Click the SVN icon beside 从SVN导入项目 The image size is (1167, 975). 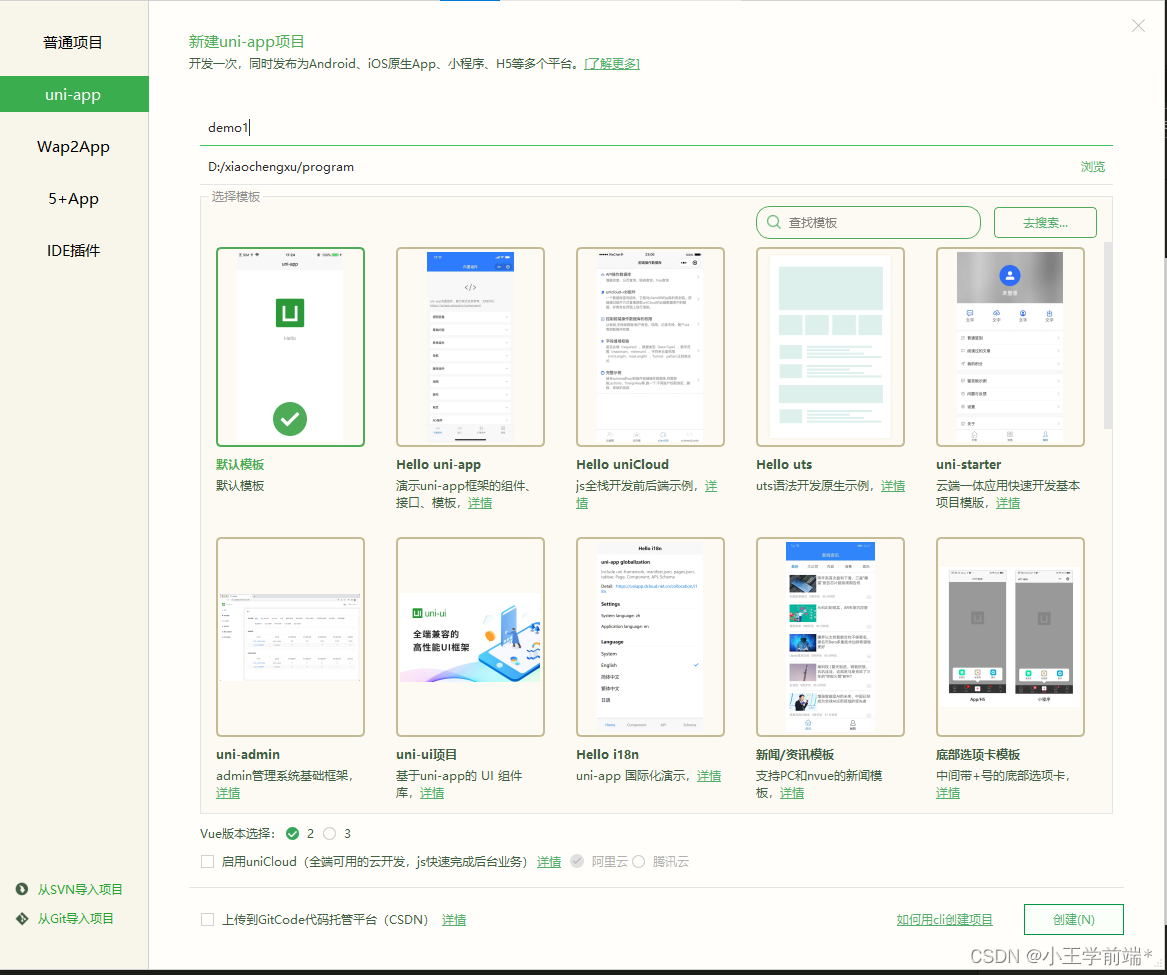pos(22,889)
